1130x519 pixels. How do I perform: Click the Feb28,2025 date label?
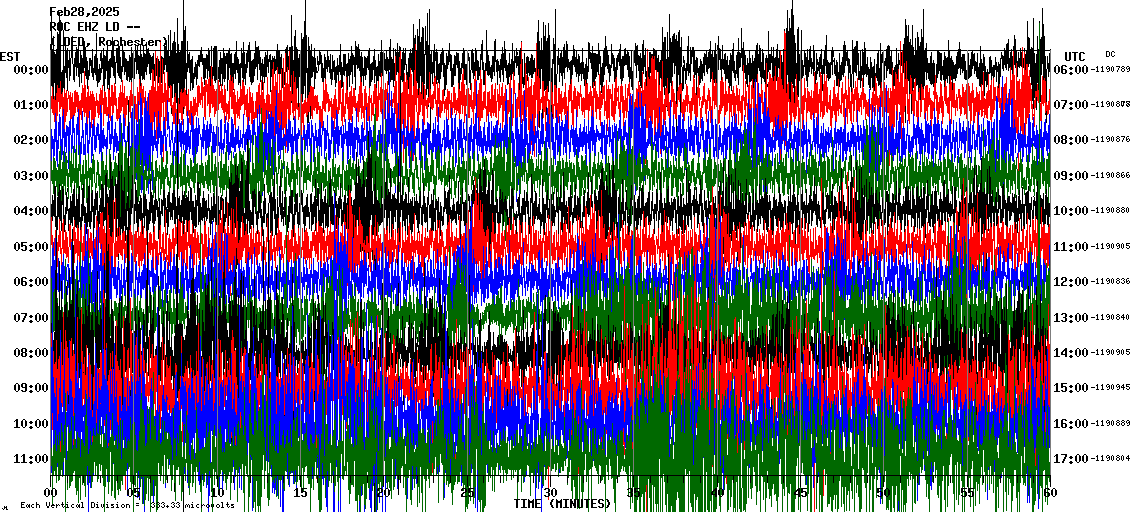click(x=84, y=12)
